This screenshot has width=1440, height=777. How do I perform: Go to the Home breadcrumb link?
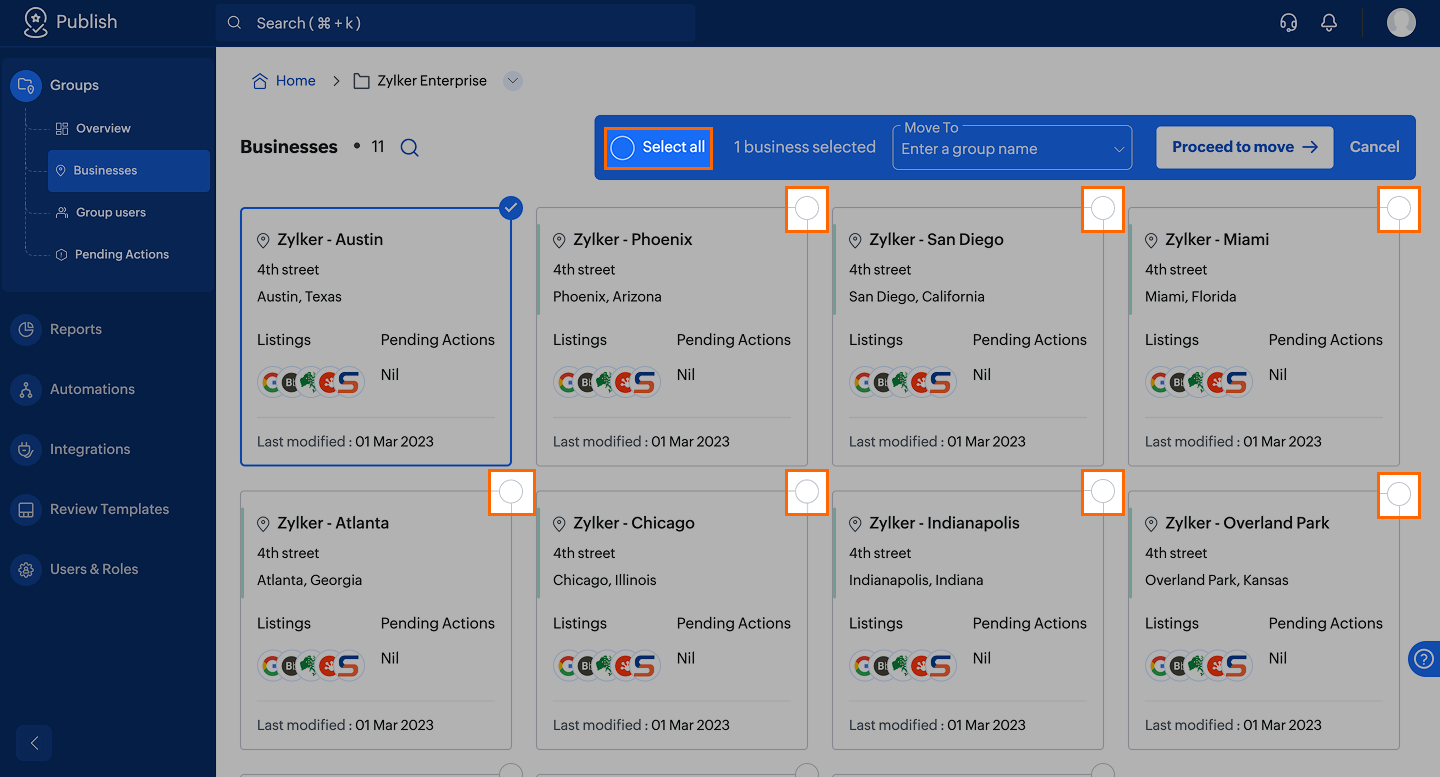[284, 81]
